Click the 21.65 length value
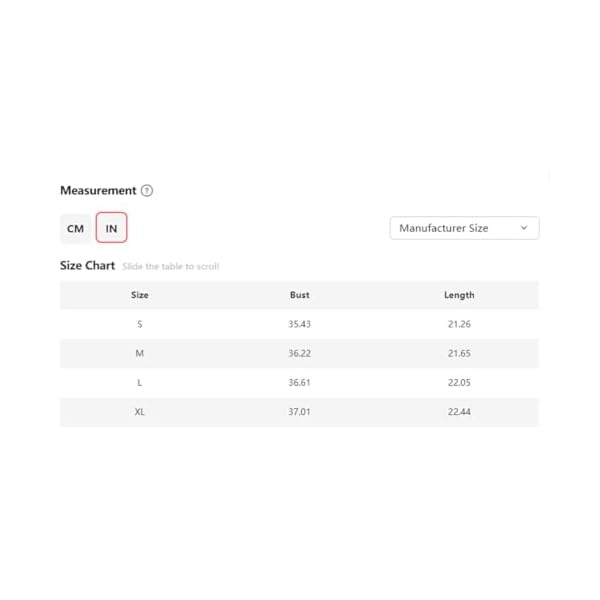The image size is (600, 600). tap(459, 353)
